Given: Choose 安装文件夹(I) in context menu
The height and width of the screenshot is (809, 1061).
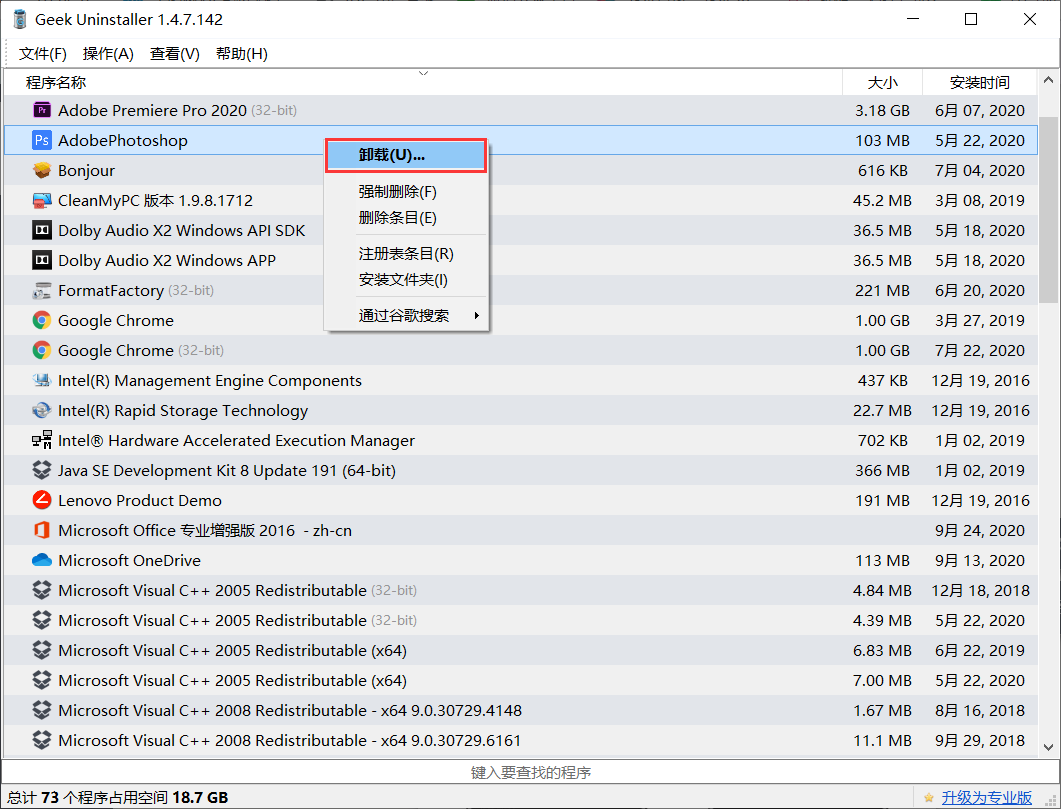Looking at the screenshot, I should pyautogui.click(x=406, y=279).
